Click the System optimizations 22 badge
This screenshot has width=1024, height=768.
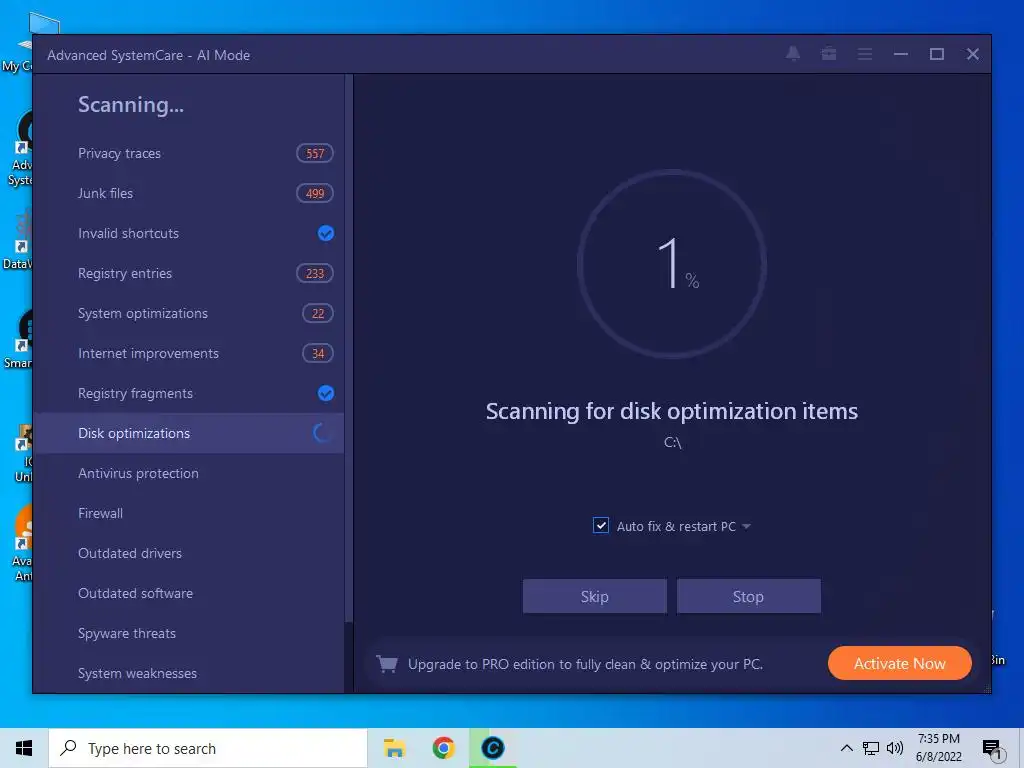(317, 313)
